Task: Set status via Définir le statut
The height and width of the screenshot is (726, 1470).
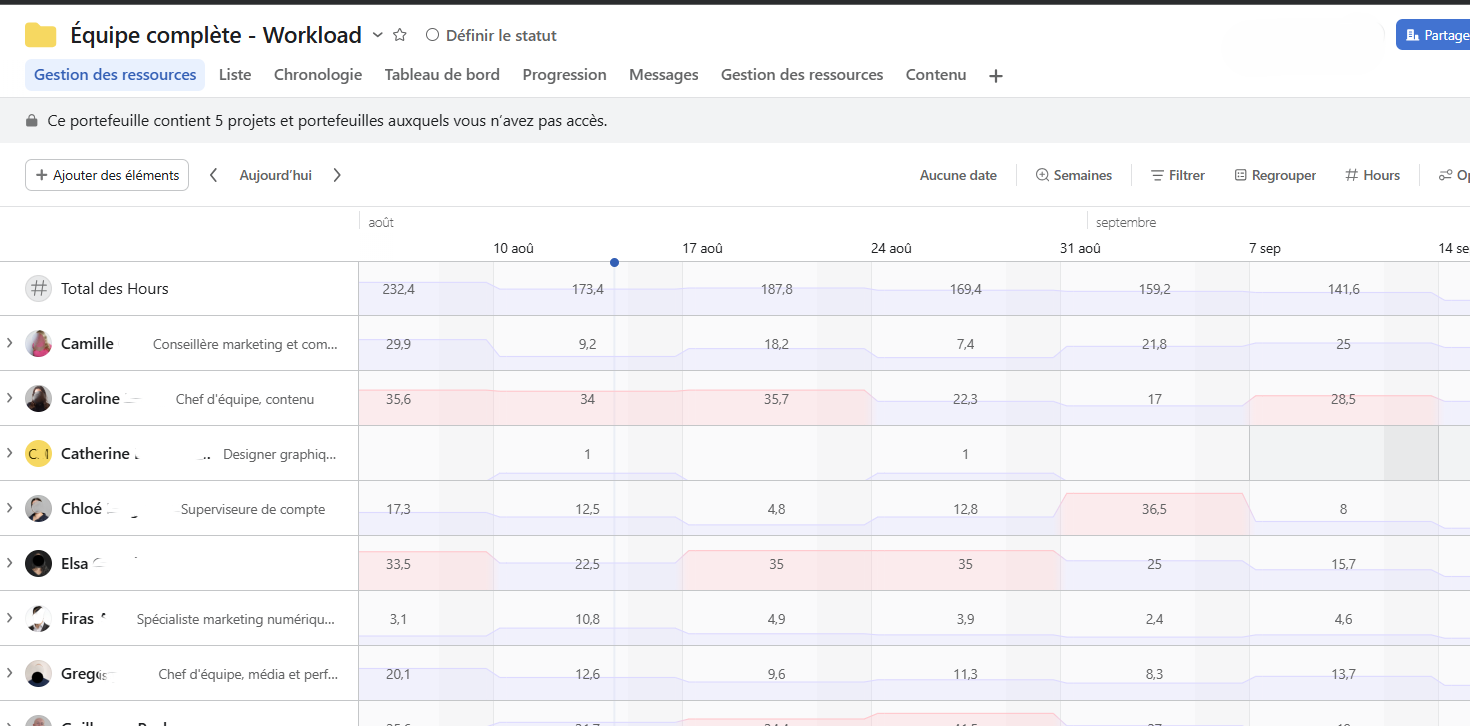Action: 491,35
